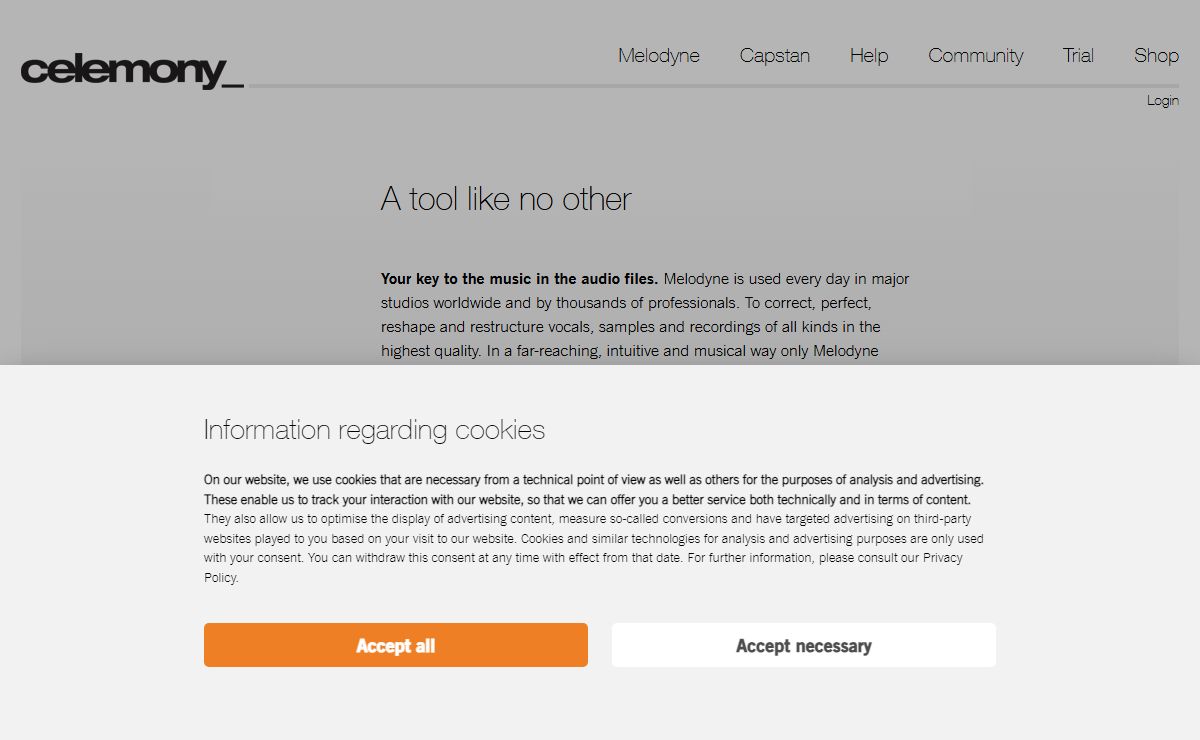Select the Trial navigation link
The image size is (1200, 740).
tap(1078, 56)
